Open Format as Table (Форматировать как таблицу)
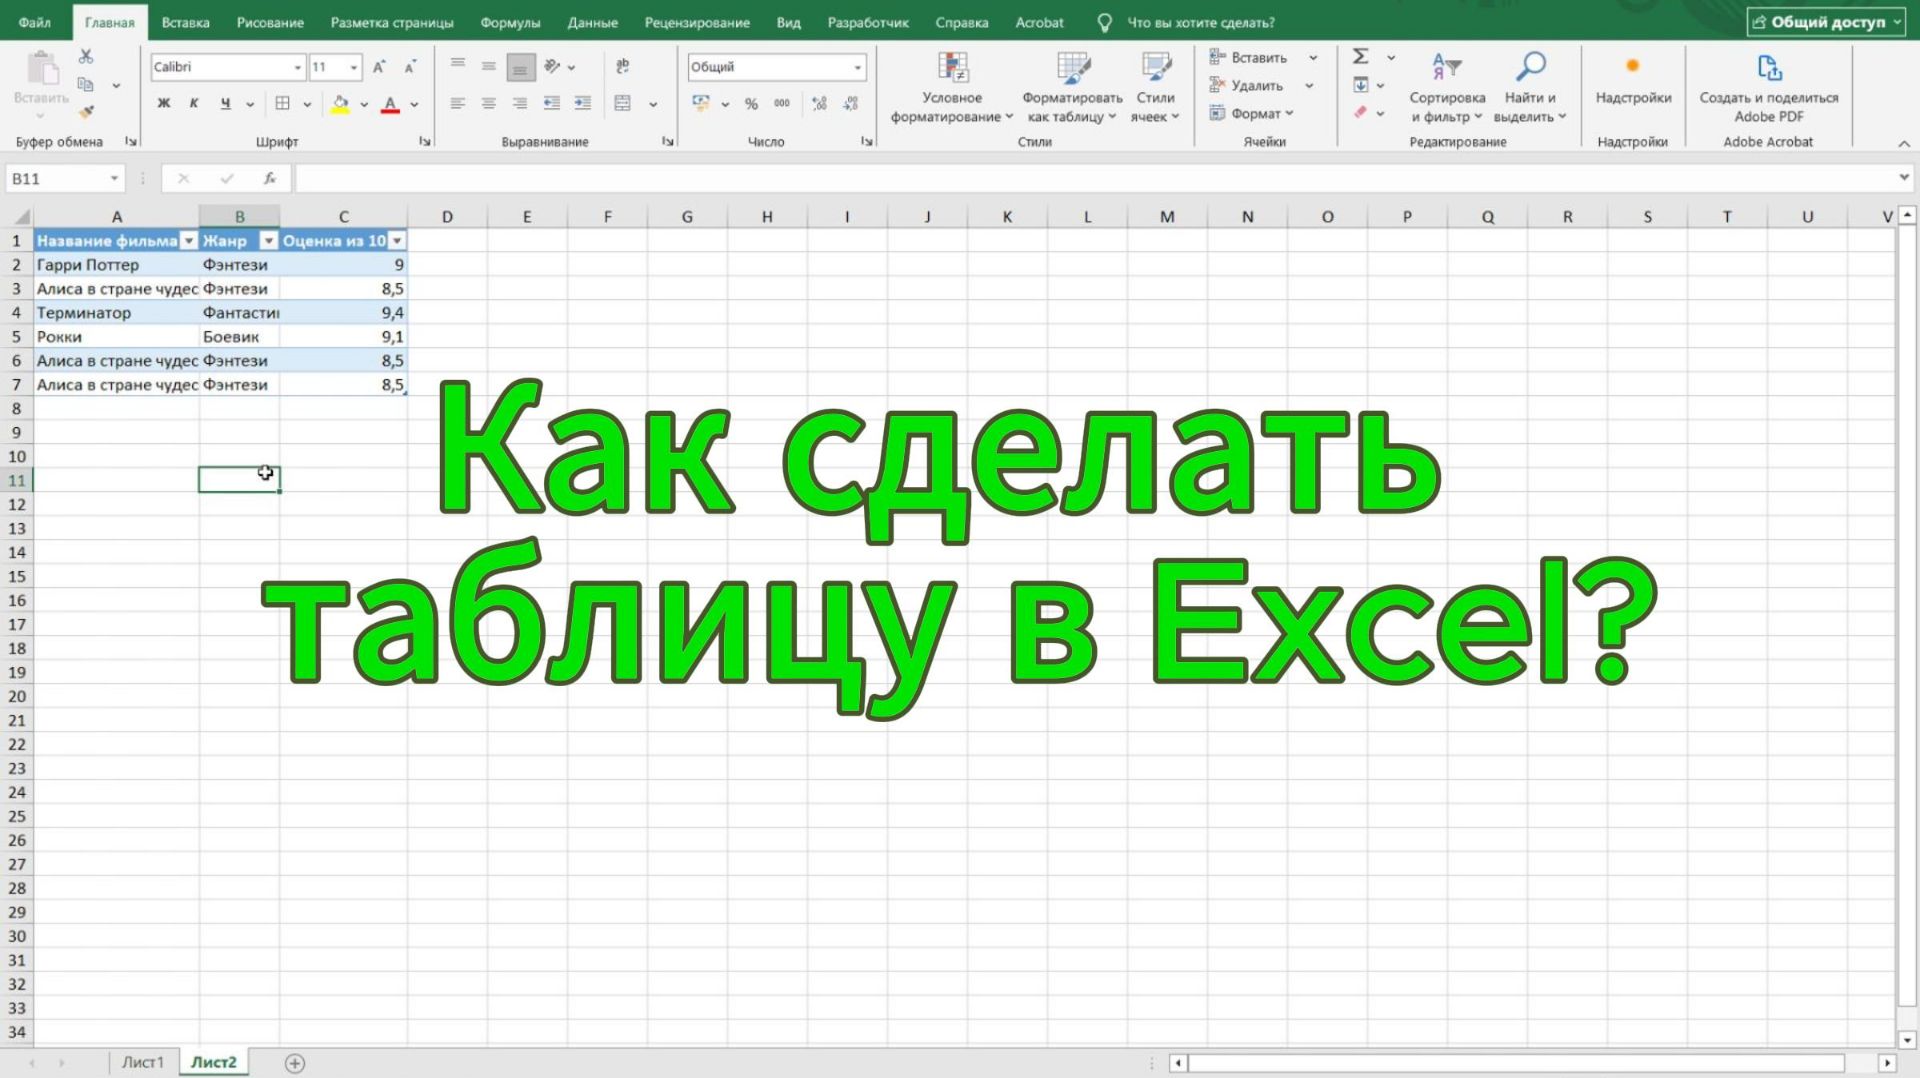 pos(1072,88)
